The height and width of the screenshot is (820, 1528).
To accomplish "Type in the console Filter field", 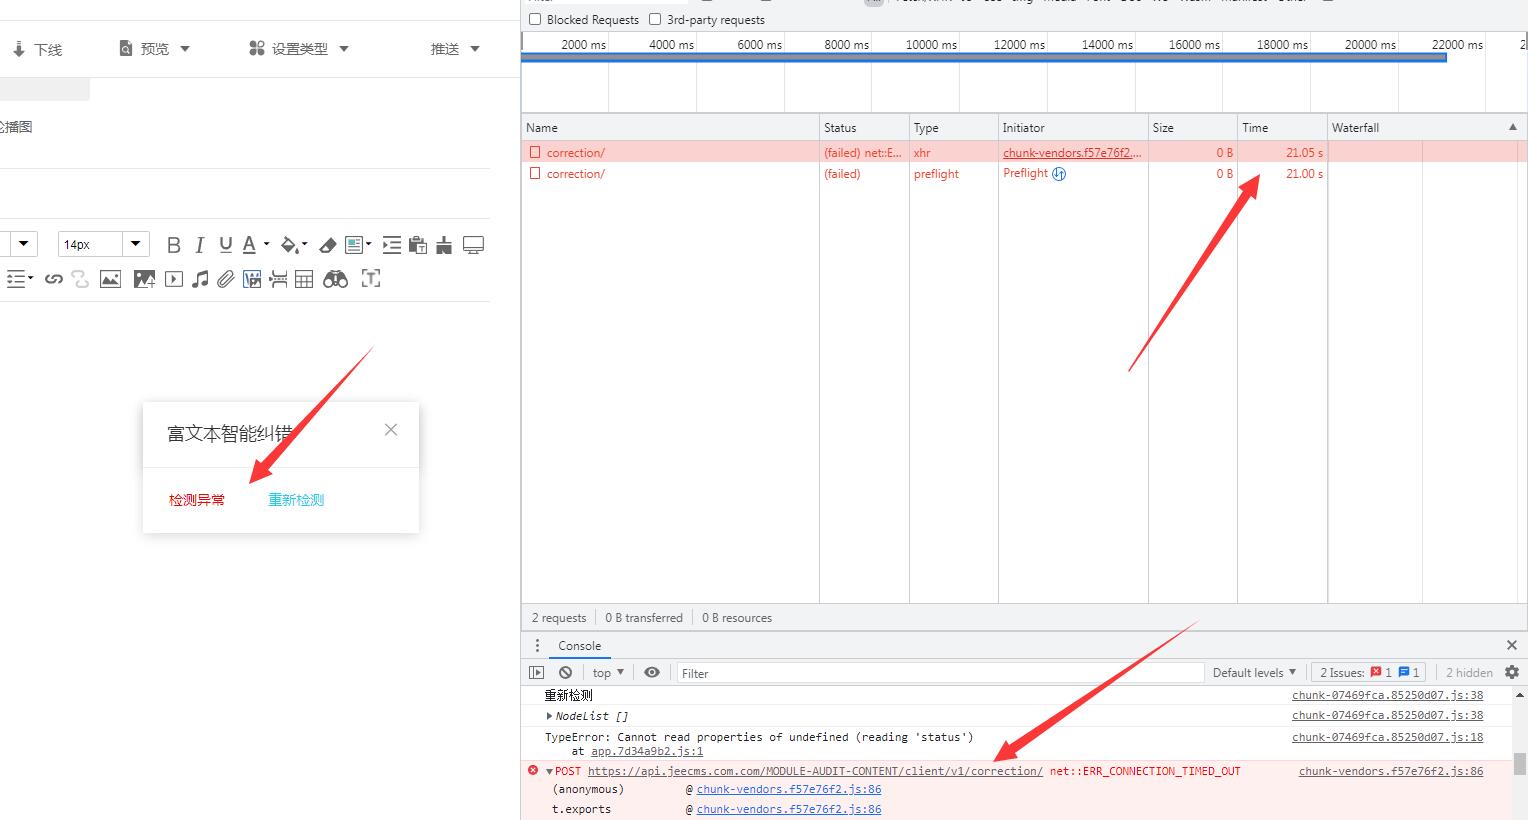I will pyautogui.click(x=940, y=673).
